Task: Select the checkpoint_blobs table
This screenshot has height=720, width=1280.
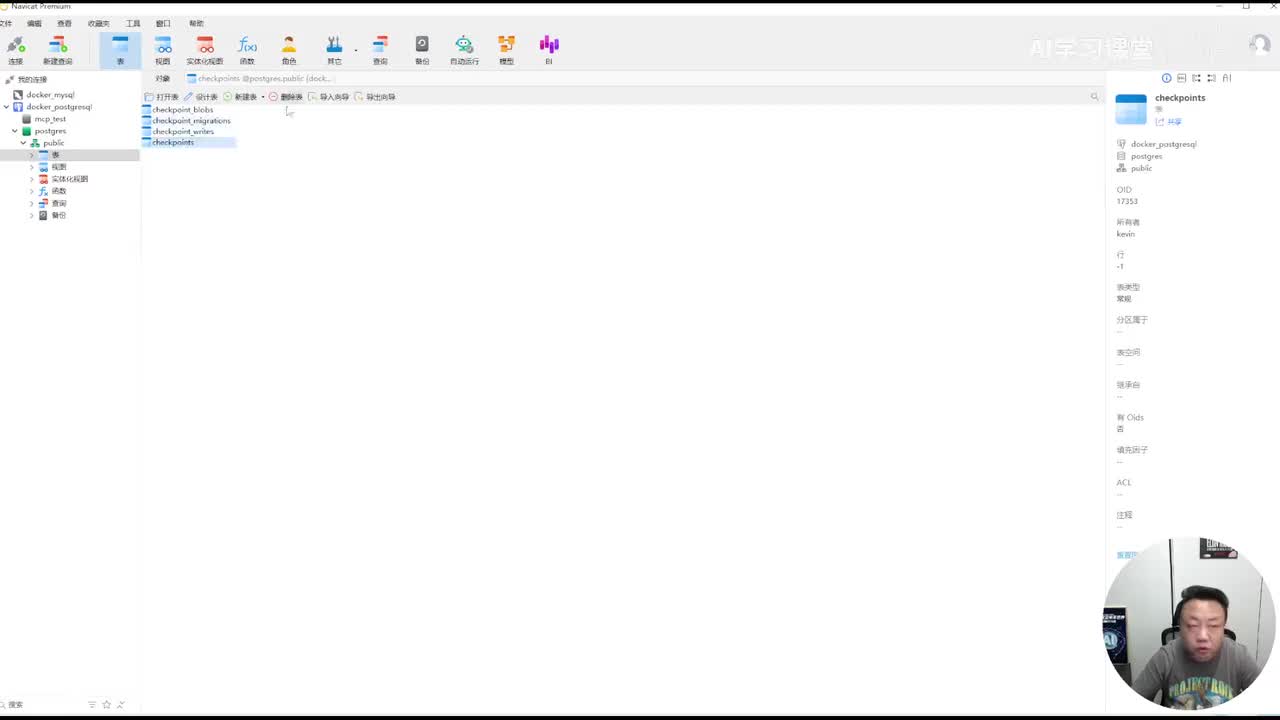Action: coord(178,110)
